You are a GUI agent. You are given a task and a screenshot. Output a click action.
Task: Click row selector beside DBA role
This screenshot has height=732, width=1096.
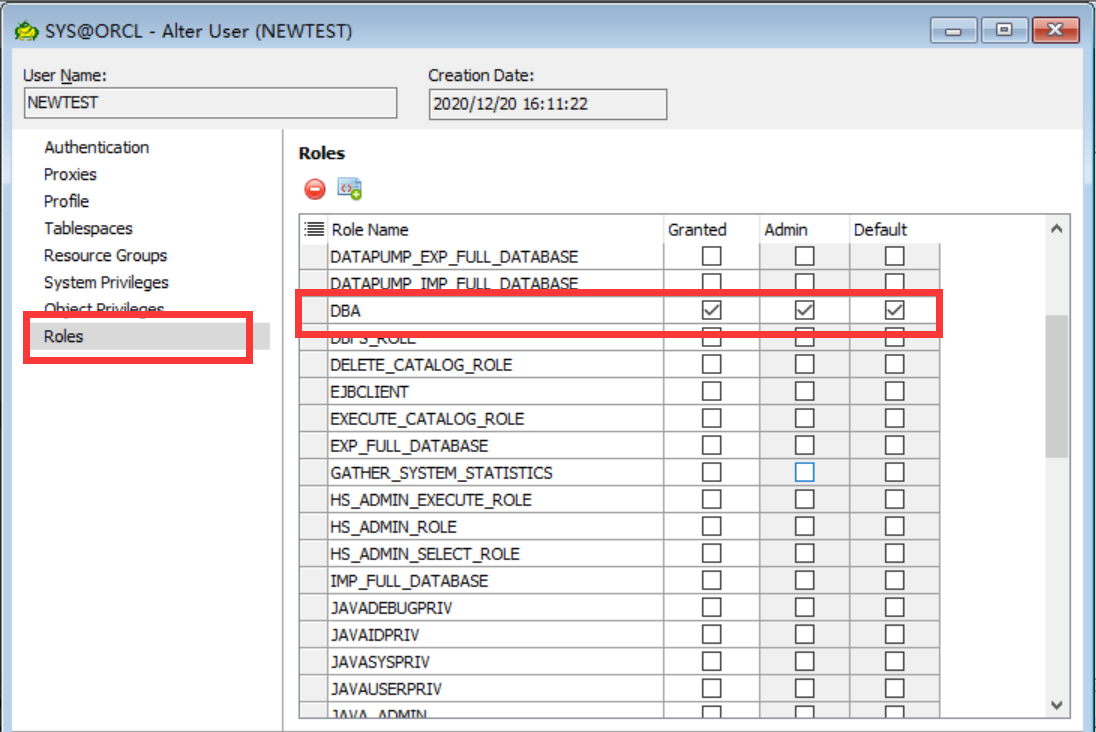coord(313,310)
